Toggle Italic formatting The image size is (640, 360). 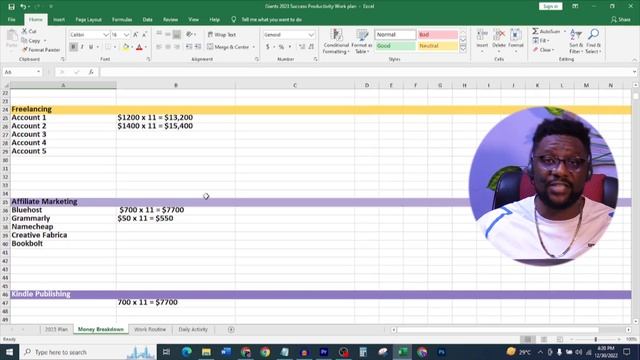82,47
